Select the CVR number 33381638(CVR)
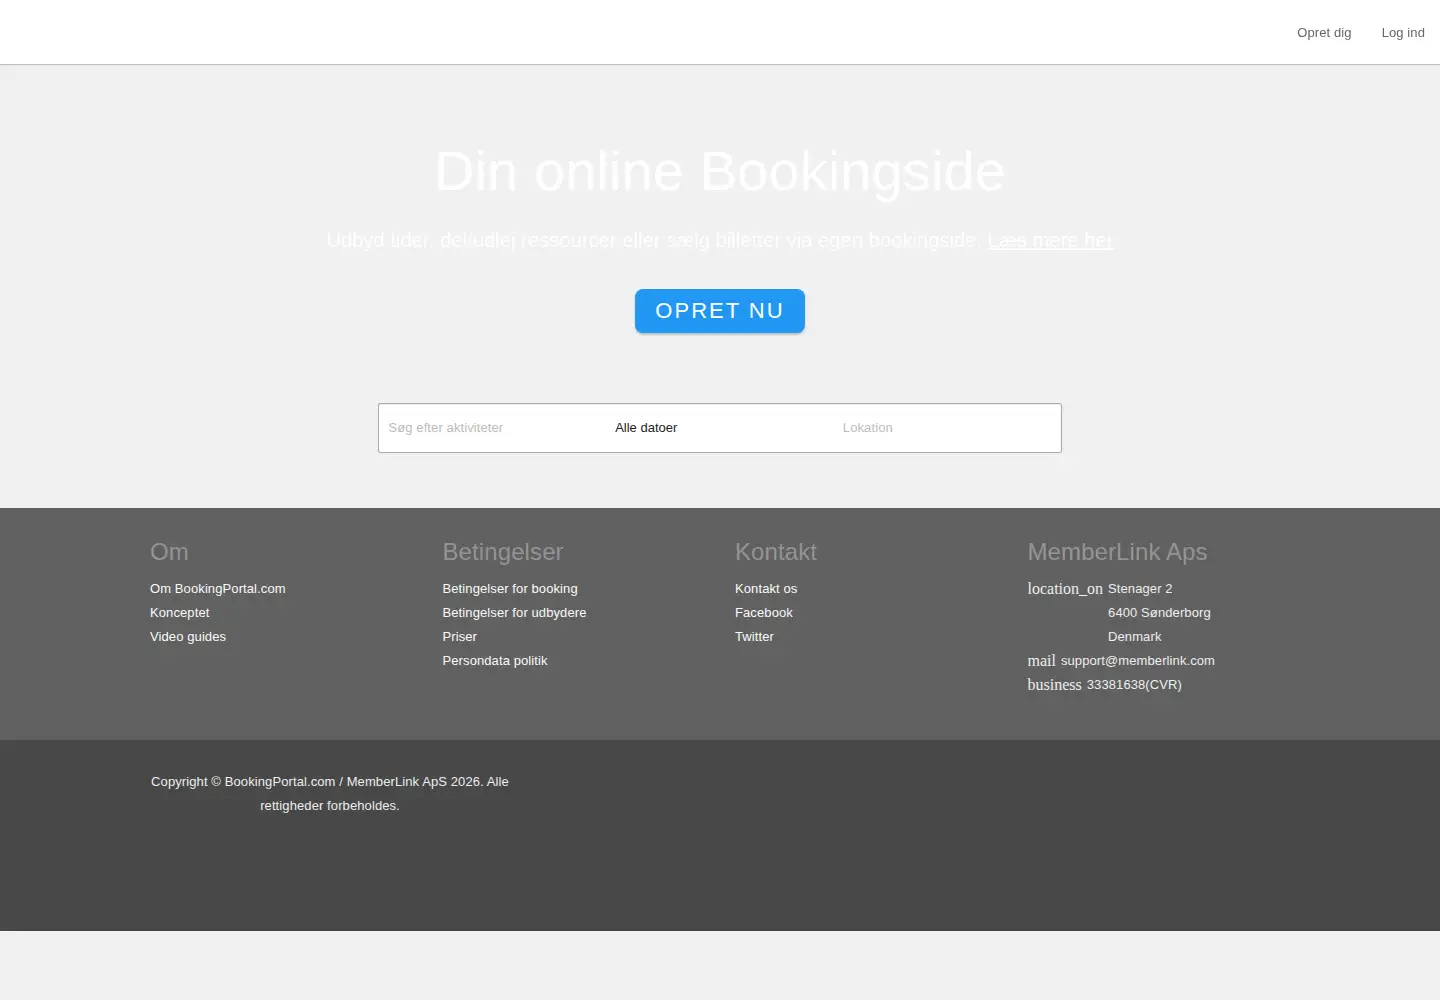 (1134, 685)
